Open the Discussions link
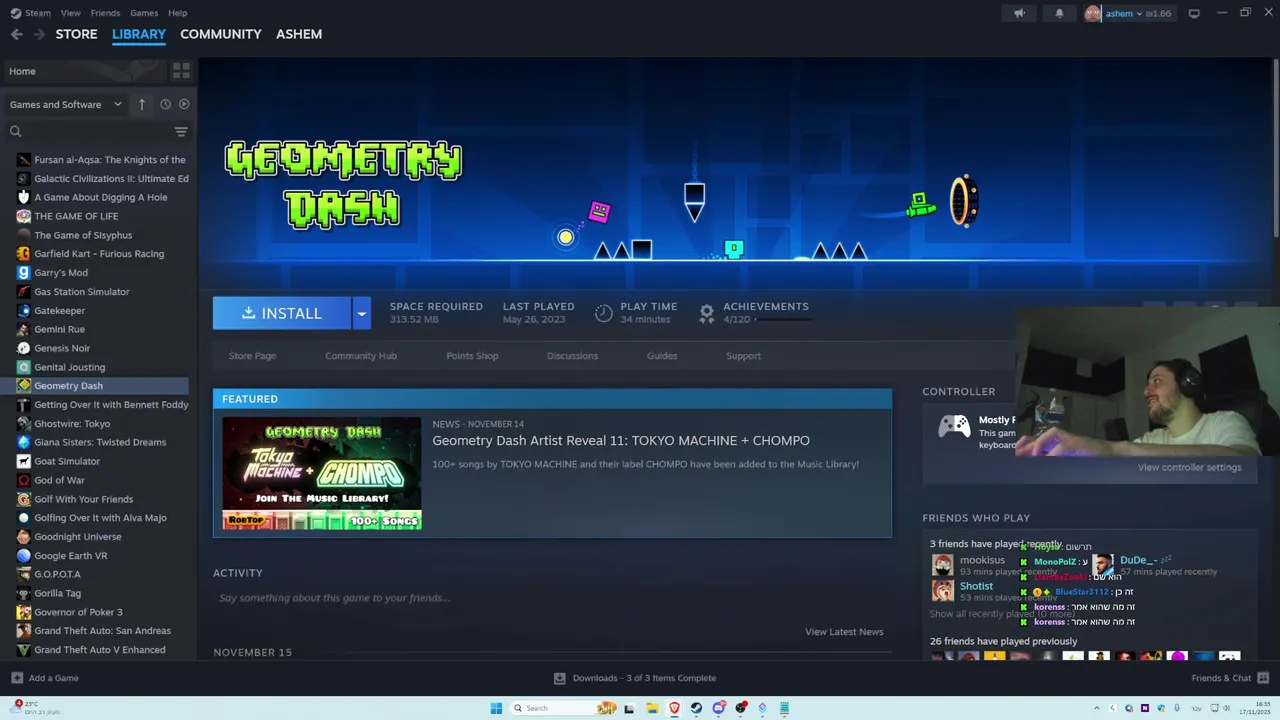1280x720 pixels. (572, 356)
